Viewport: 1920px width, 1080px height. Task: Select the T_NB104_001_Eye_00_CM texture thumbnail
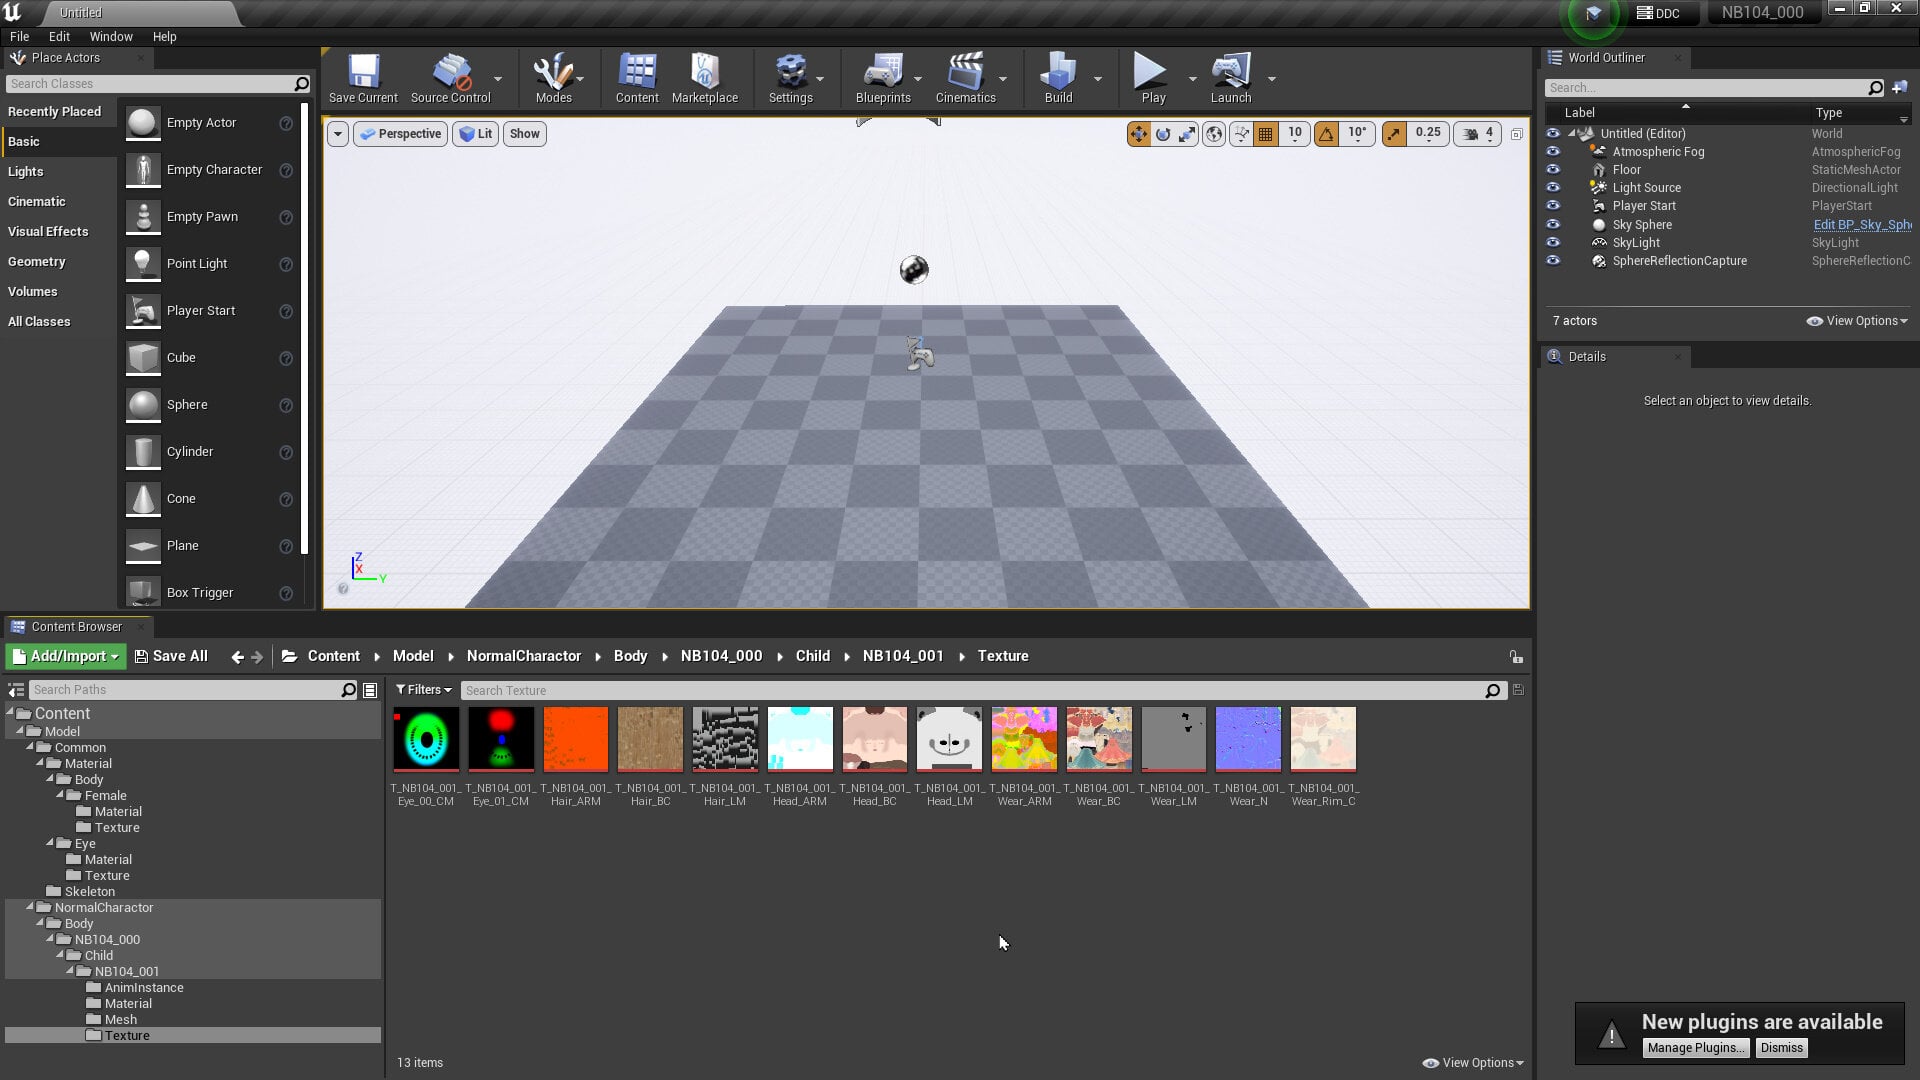point(426,740)
